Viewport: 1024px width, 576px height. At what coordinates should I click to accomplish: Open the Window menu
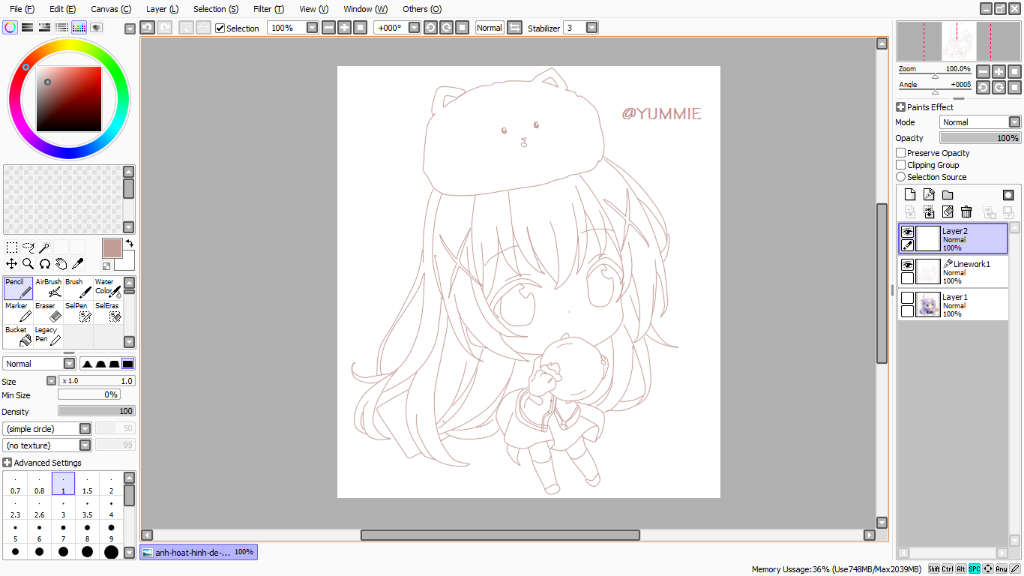click(x=365, y=9)
